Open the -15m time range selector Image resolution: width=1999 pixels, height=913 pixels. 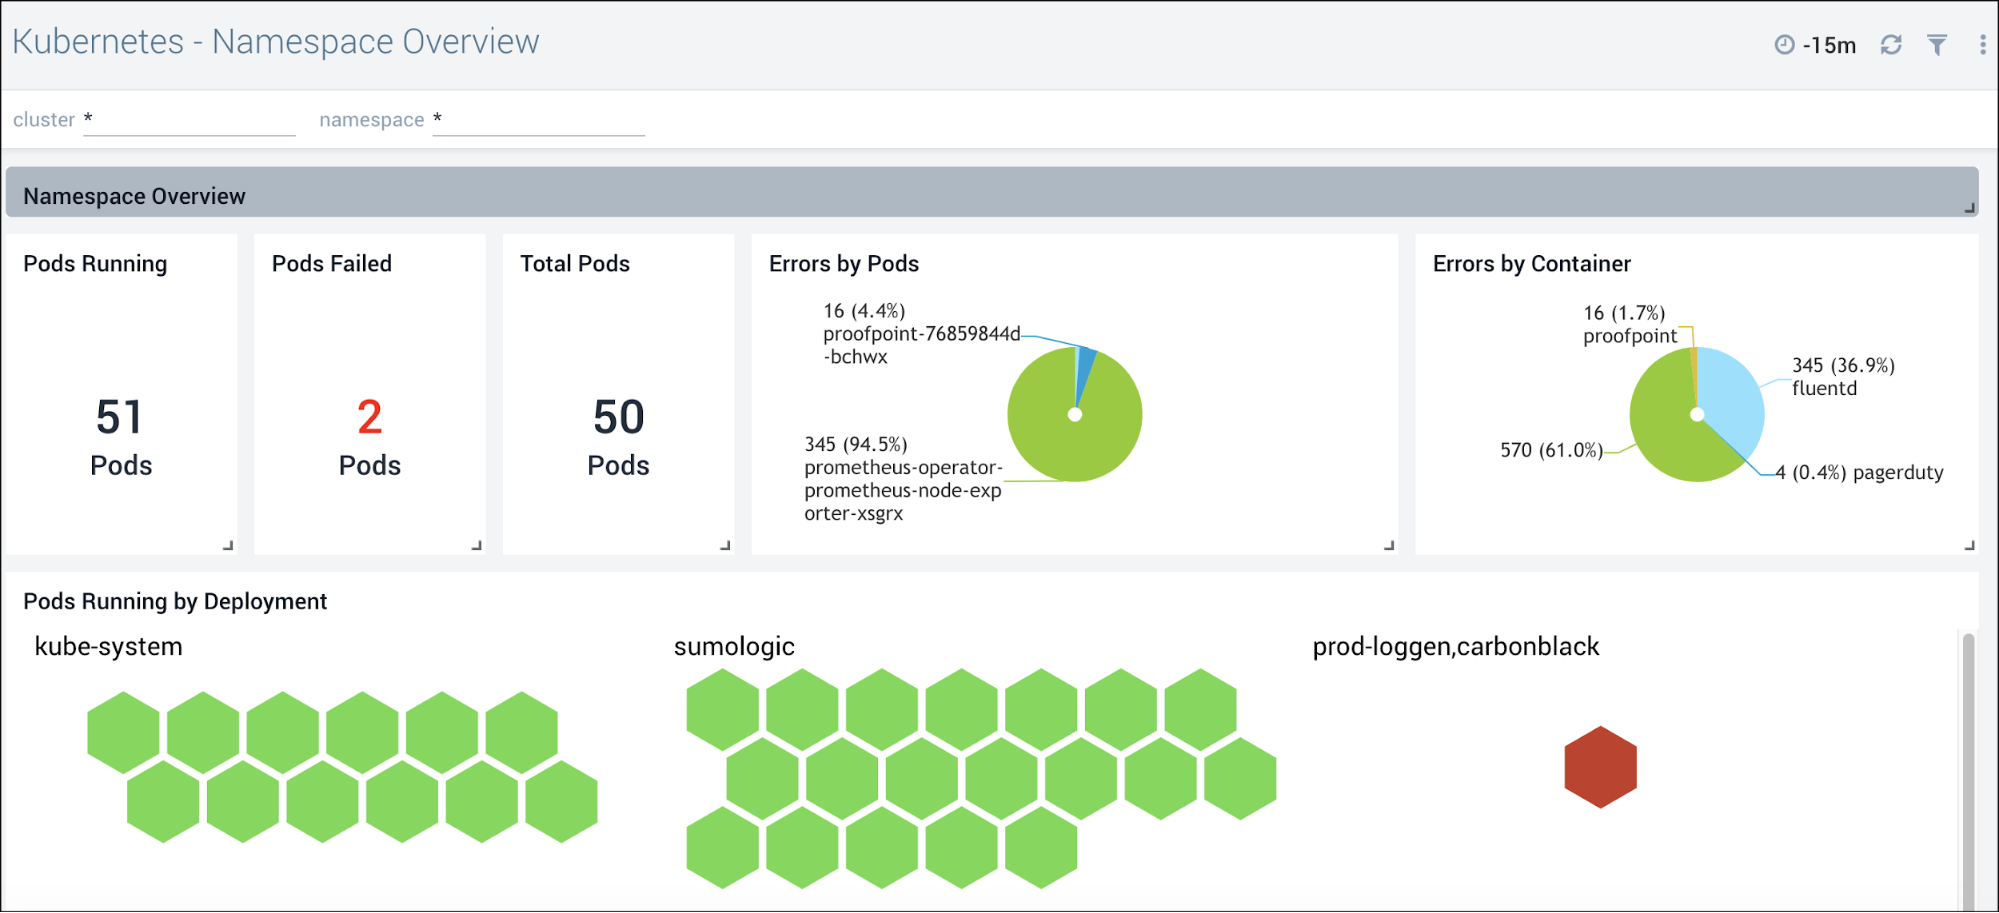[1829, 46]
